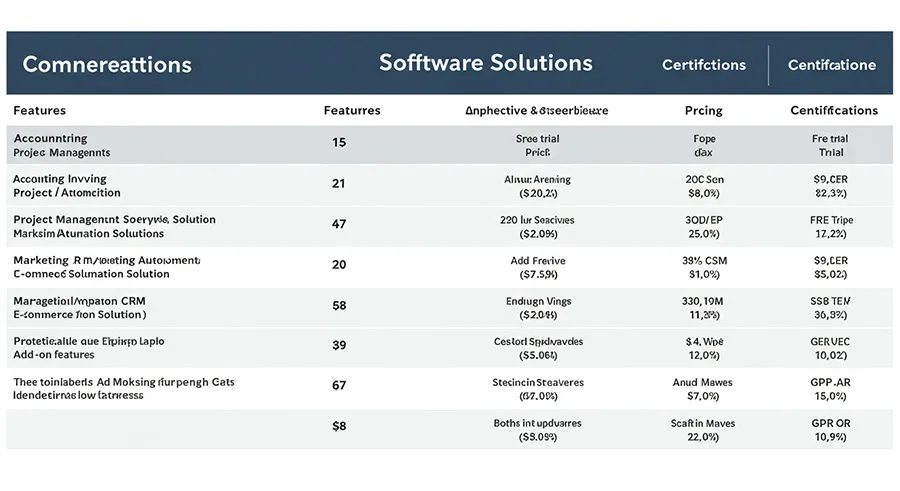
Task: Click the '20C Sen' pricing cell
Action: point(704,179)
